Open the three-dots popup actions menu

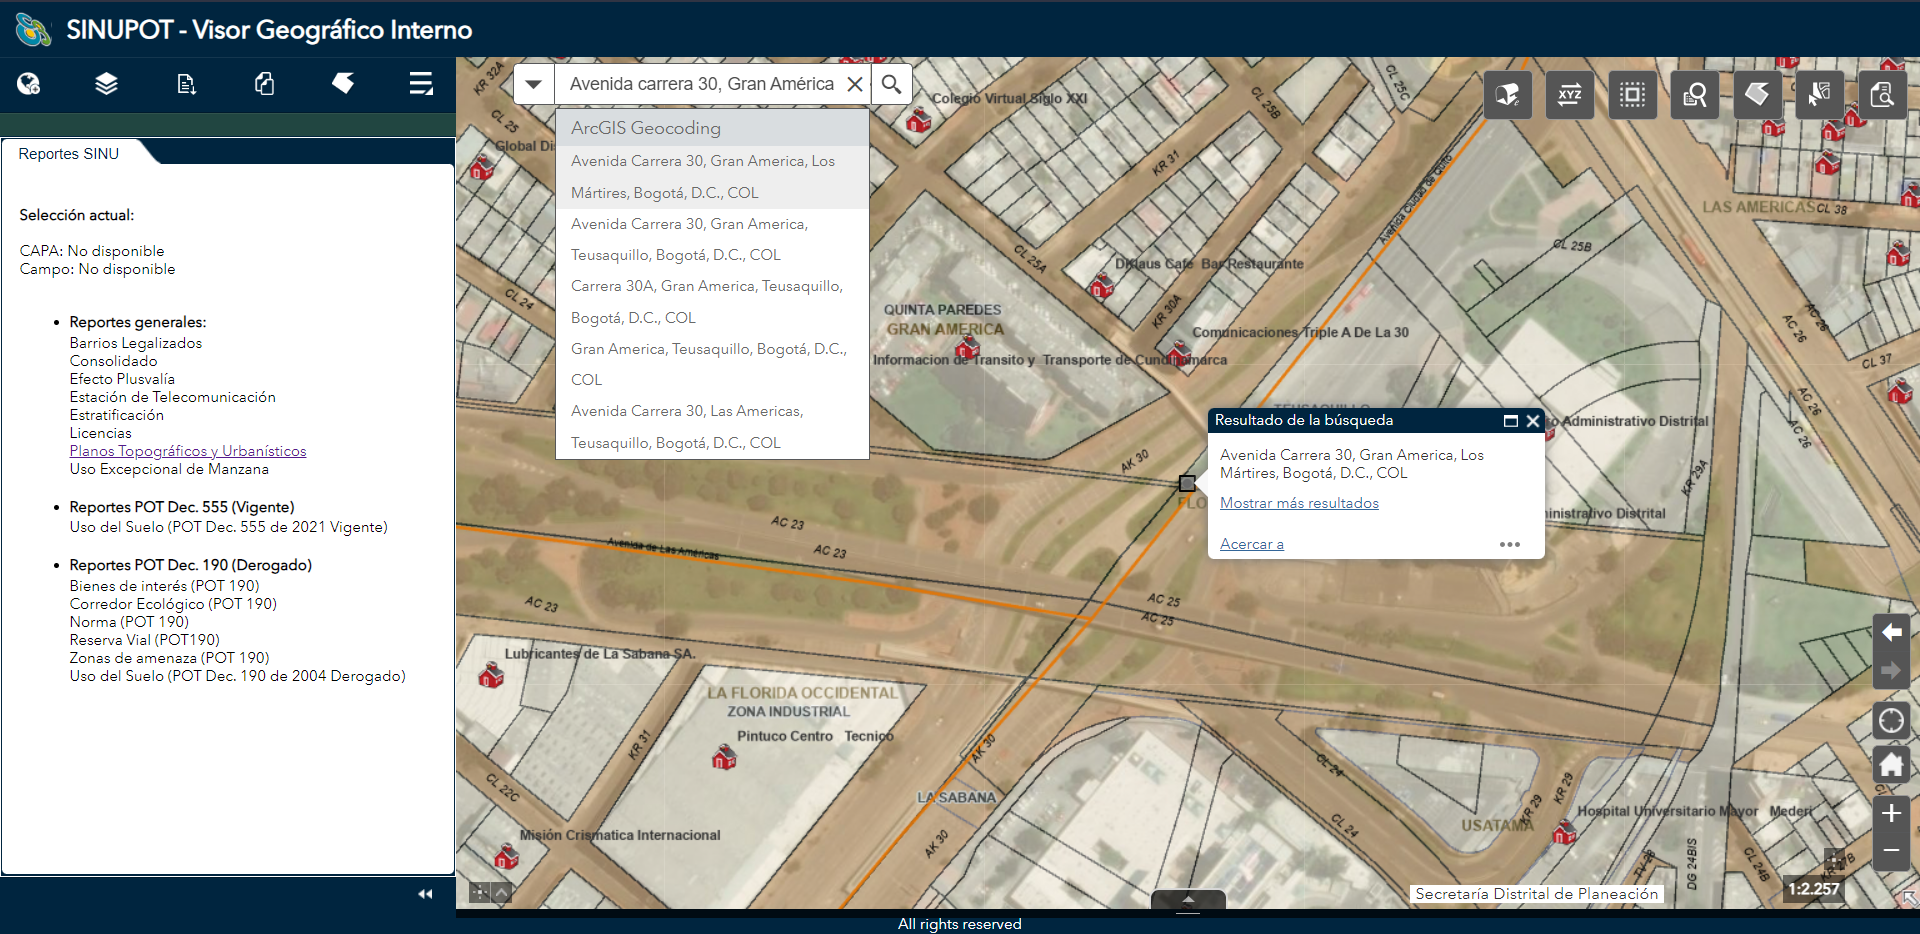(x=1509, y=544)
